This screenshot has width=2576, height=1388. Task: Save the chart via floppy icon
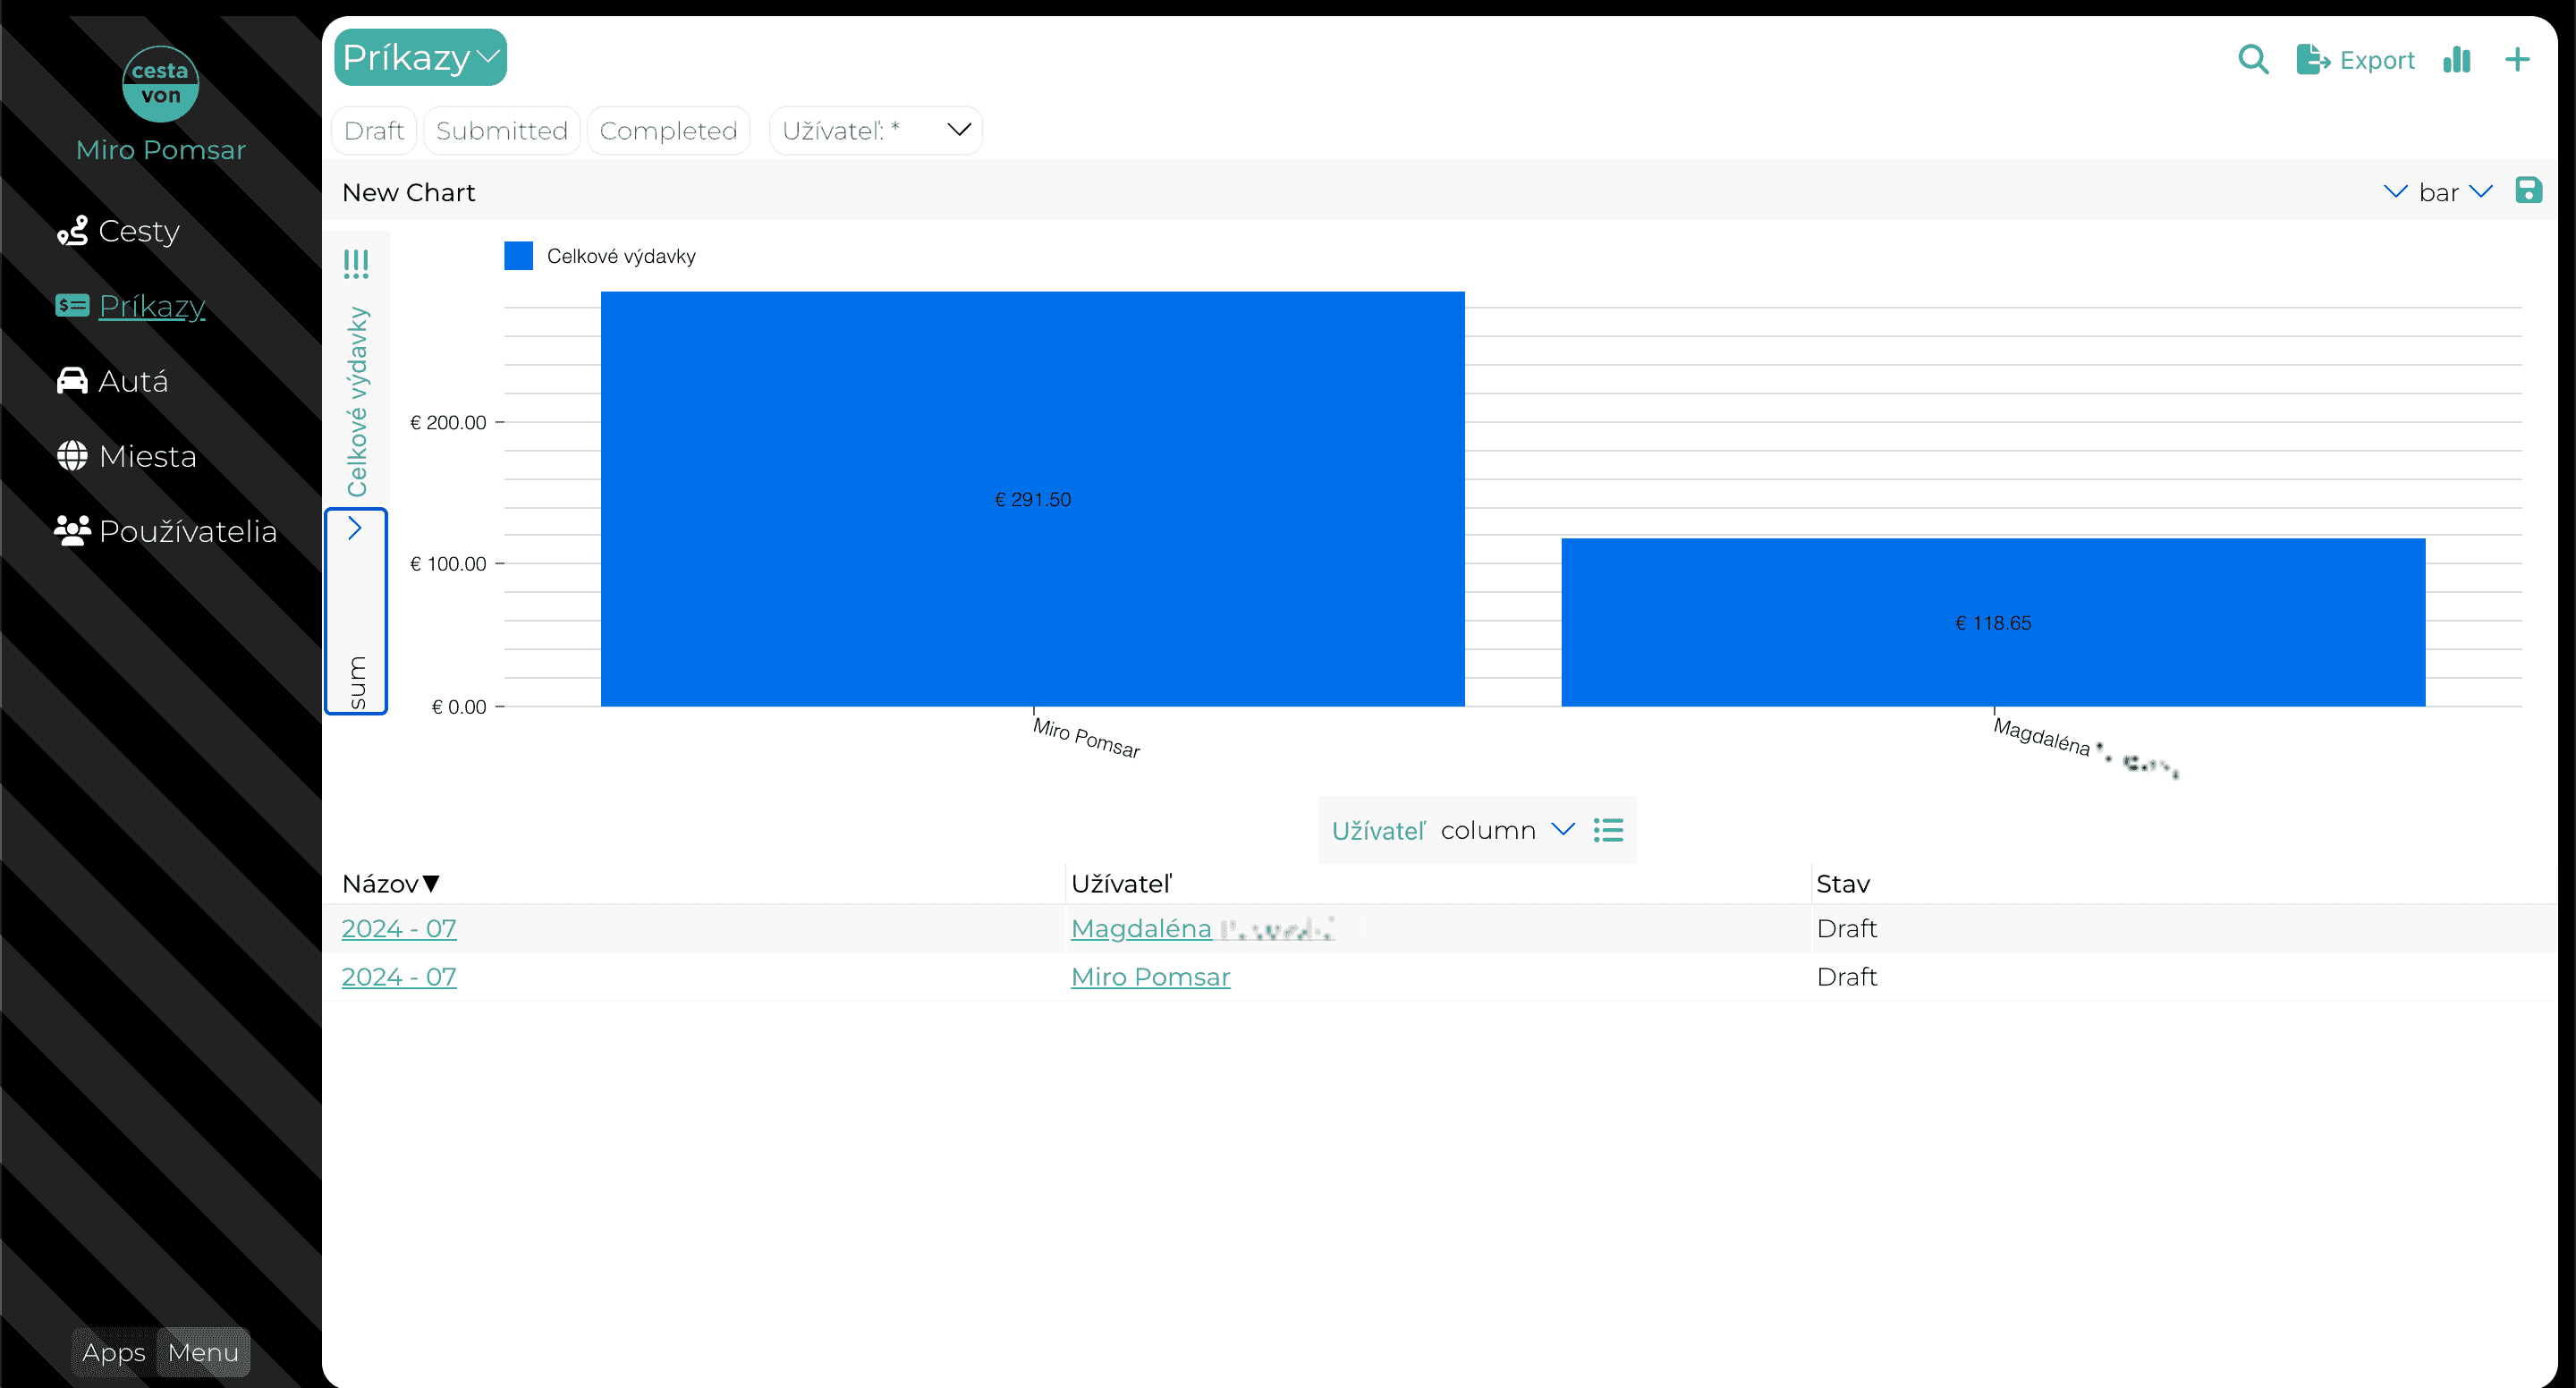pos(2528,190)
